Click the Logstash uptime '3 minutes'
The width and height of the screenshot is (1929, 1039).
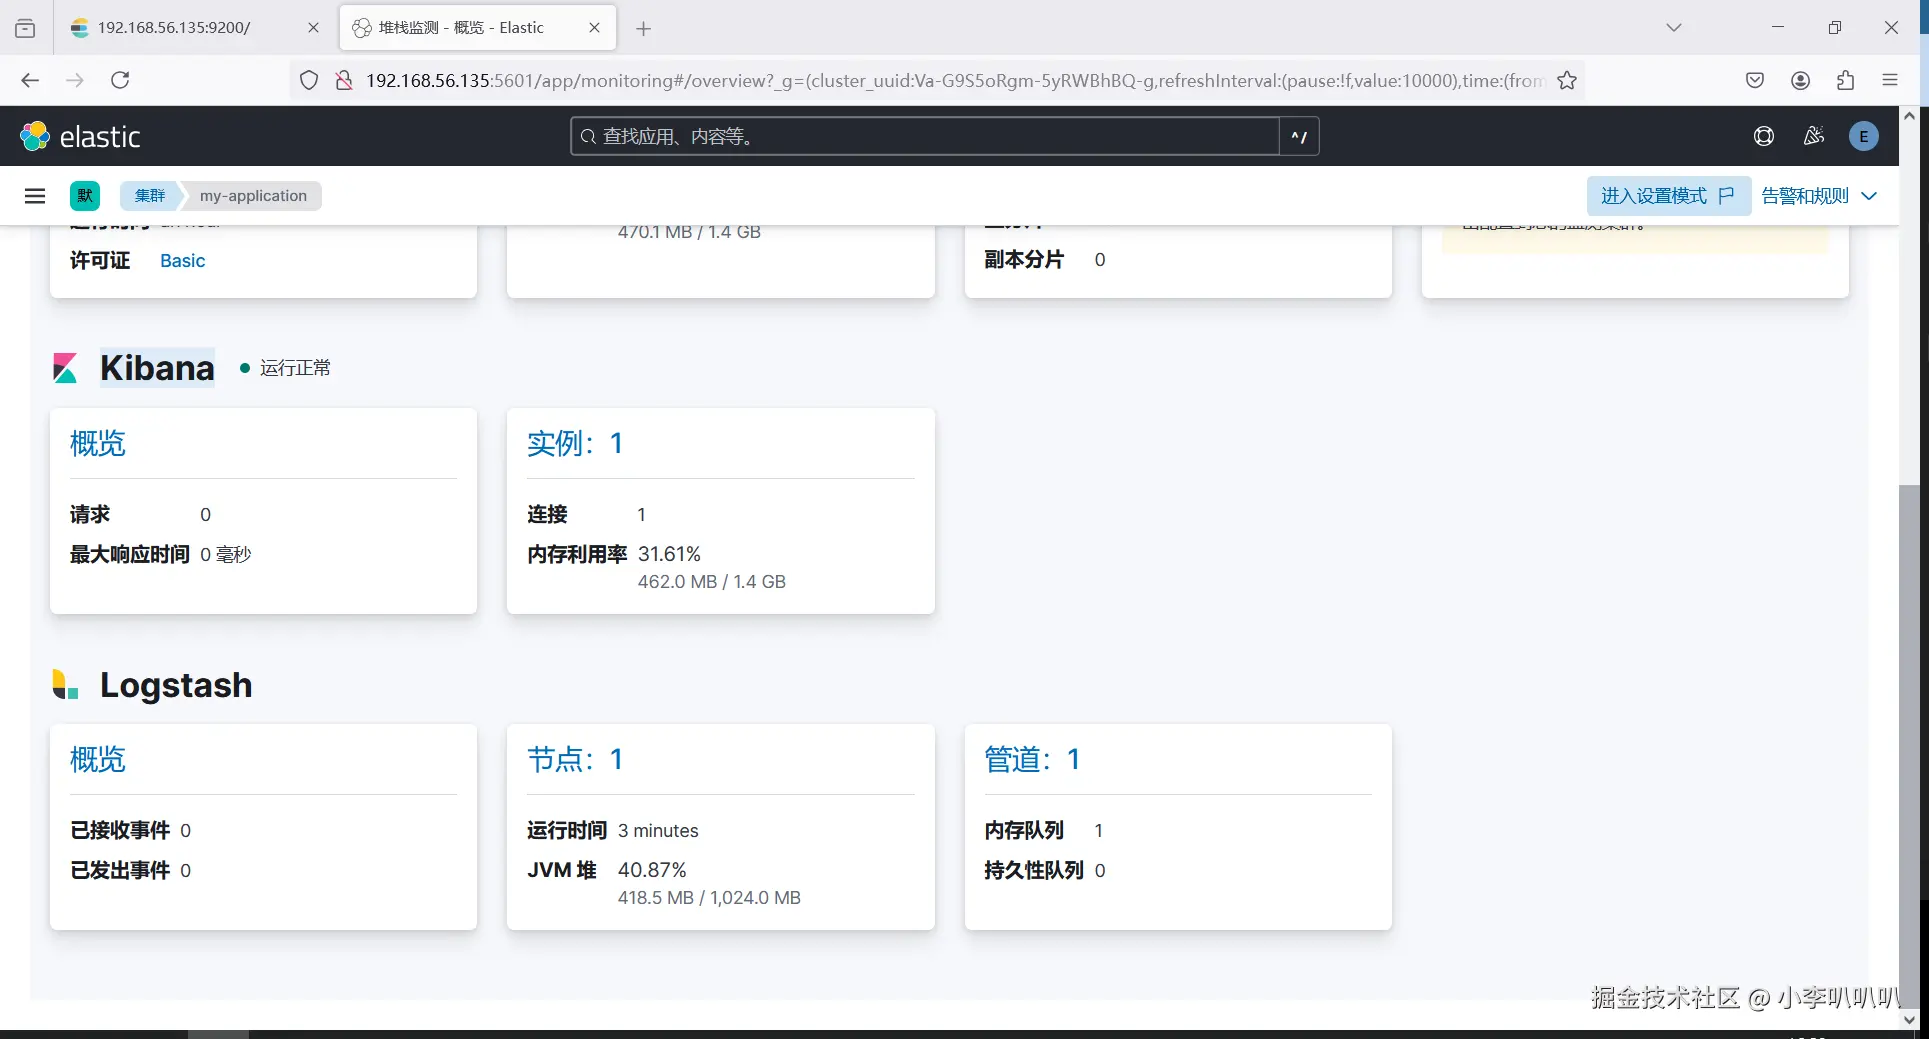(x=658, y=830)
